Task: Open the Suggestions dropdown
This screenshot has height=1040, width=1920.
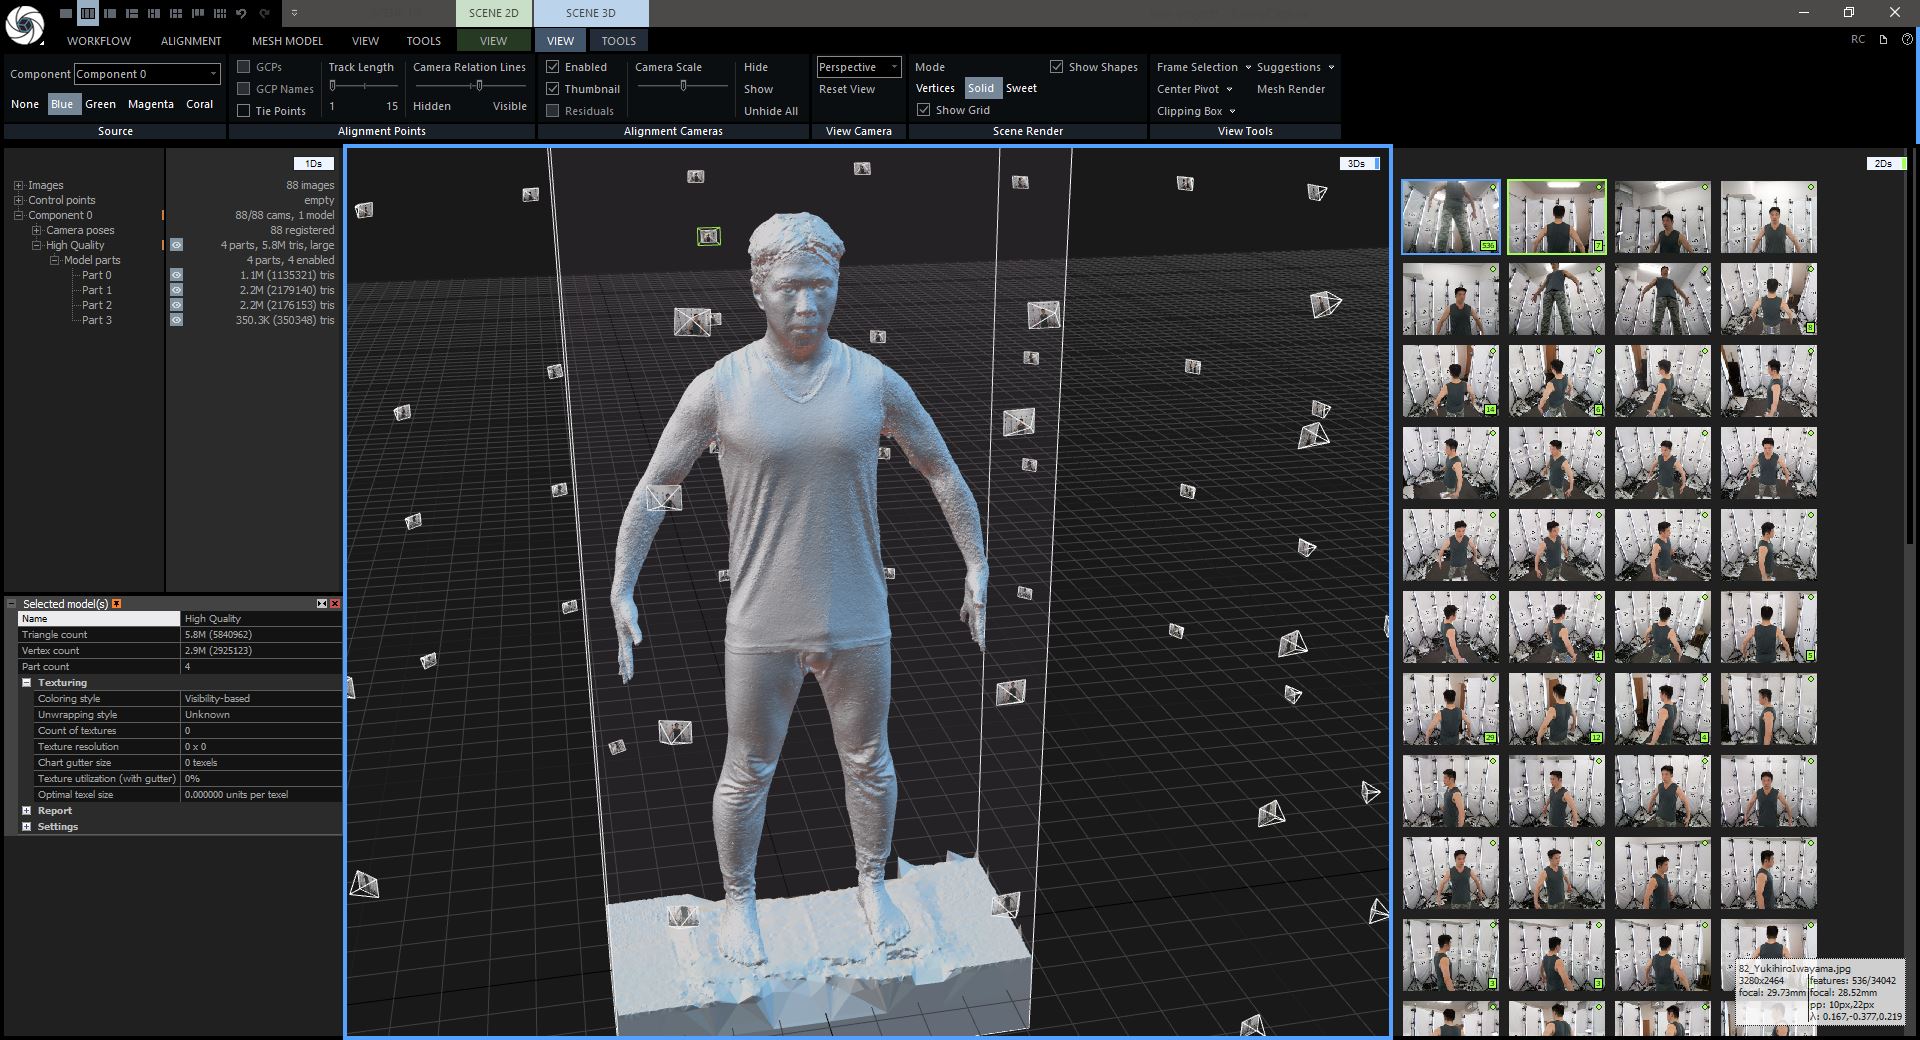Action: click(1295, 67)
